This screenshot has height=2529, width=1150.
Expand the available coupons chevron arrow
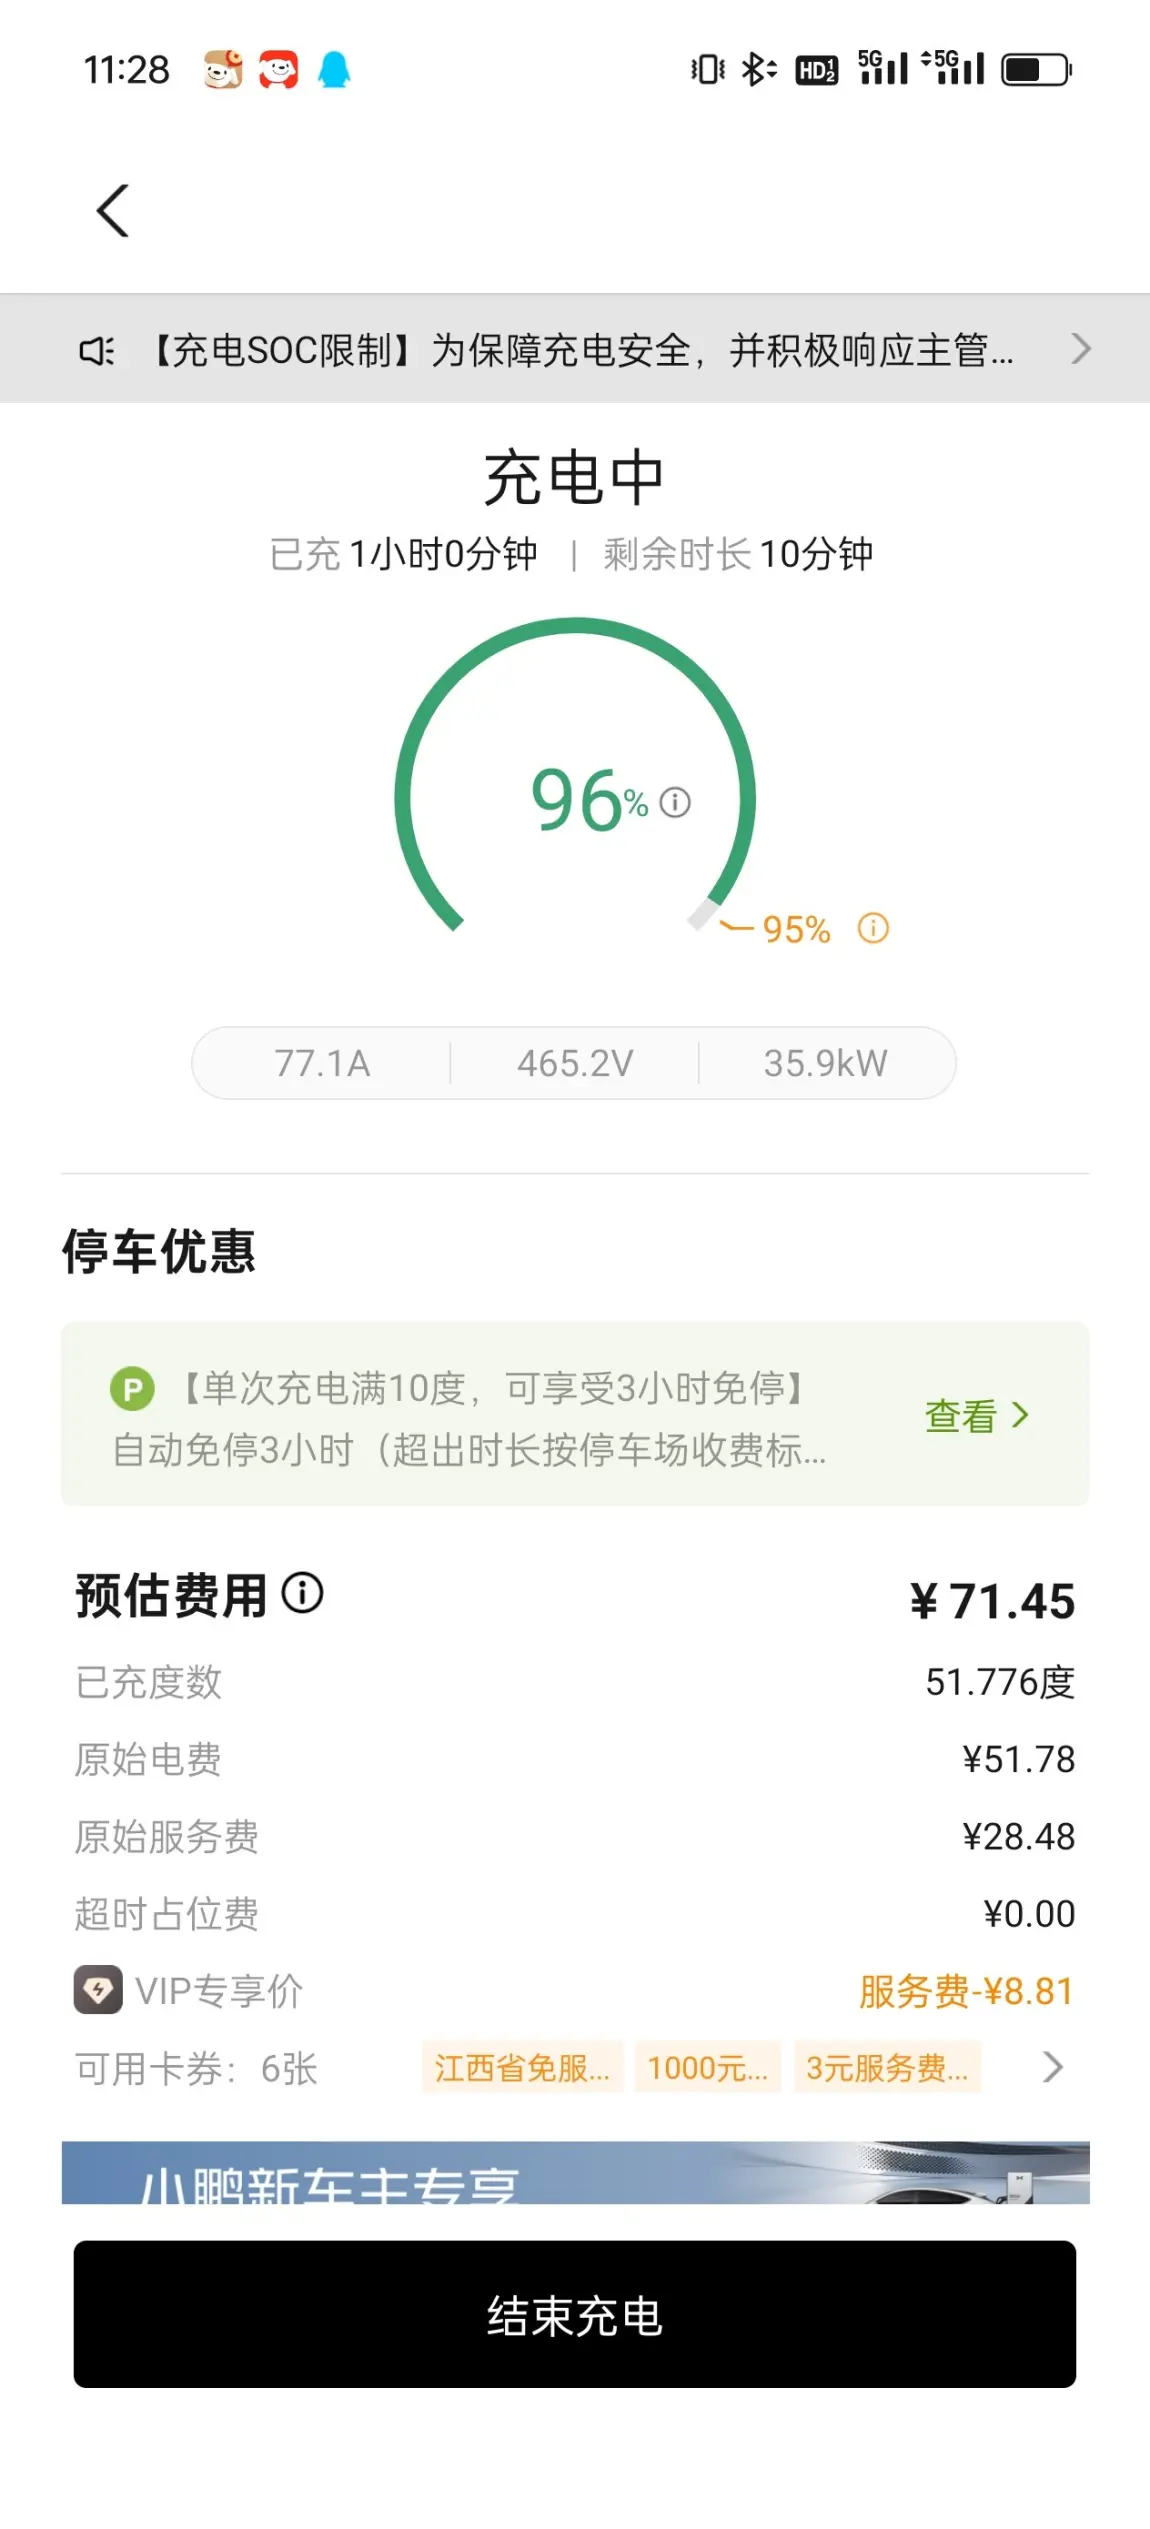coord(1052,2067)
